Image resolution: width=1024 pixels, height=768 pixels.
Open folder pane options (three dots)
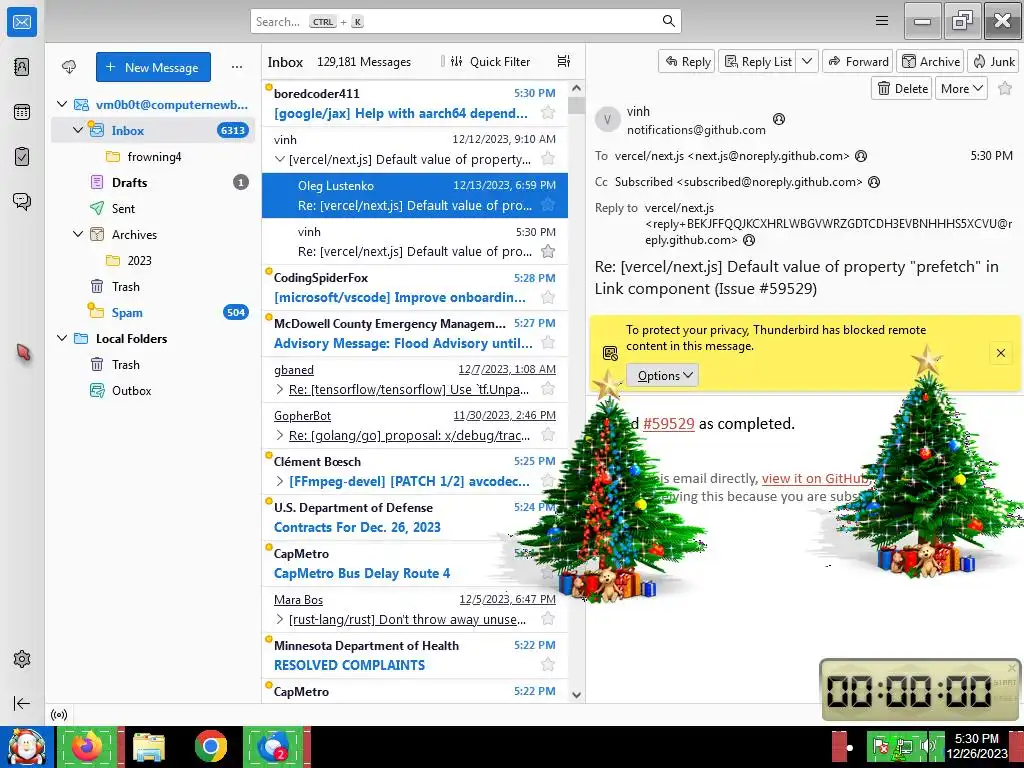pyautogui.click(x=237, y=67)
